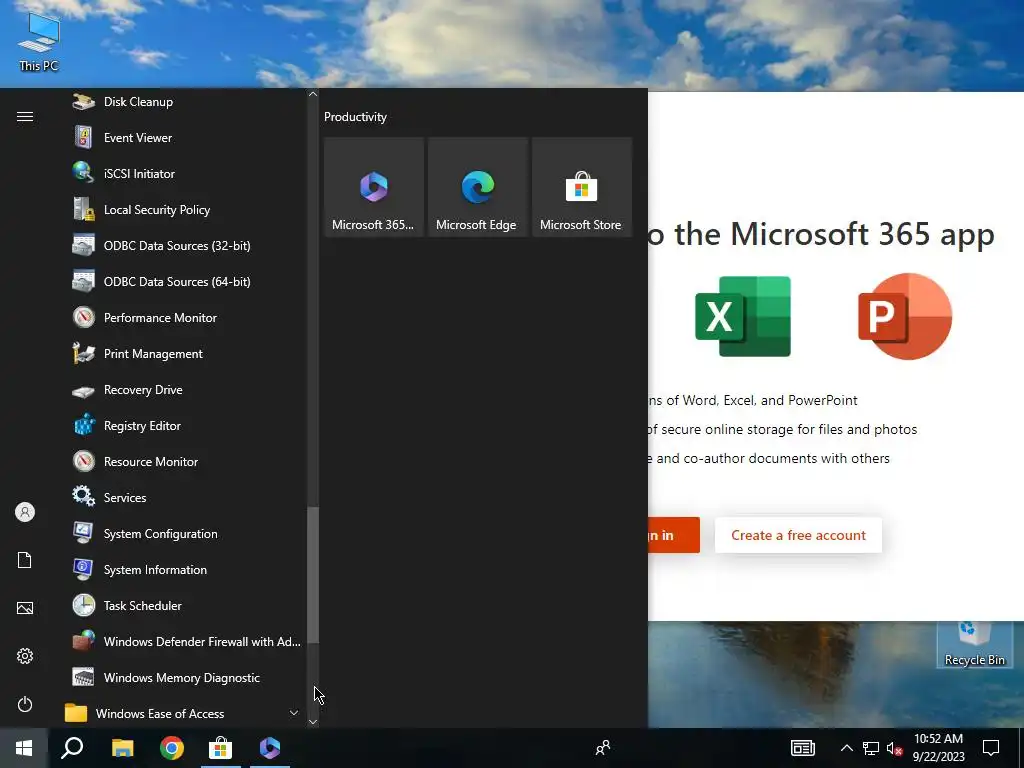Launch ODBC Data Sources (32-bit)
Image resolution: width=1024 pixels, height=768 pixels.
[183, 246]
